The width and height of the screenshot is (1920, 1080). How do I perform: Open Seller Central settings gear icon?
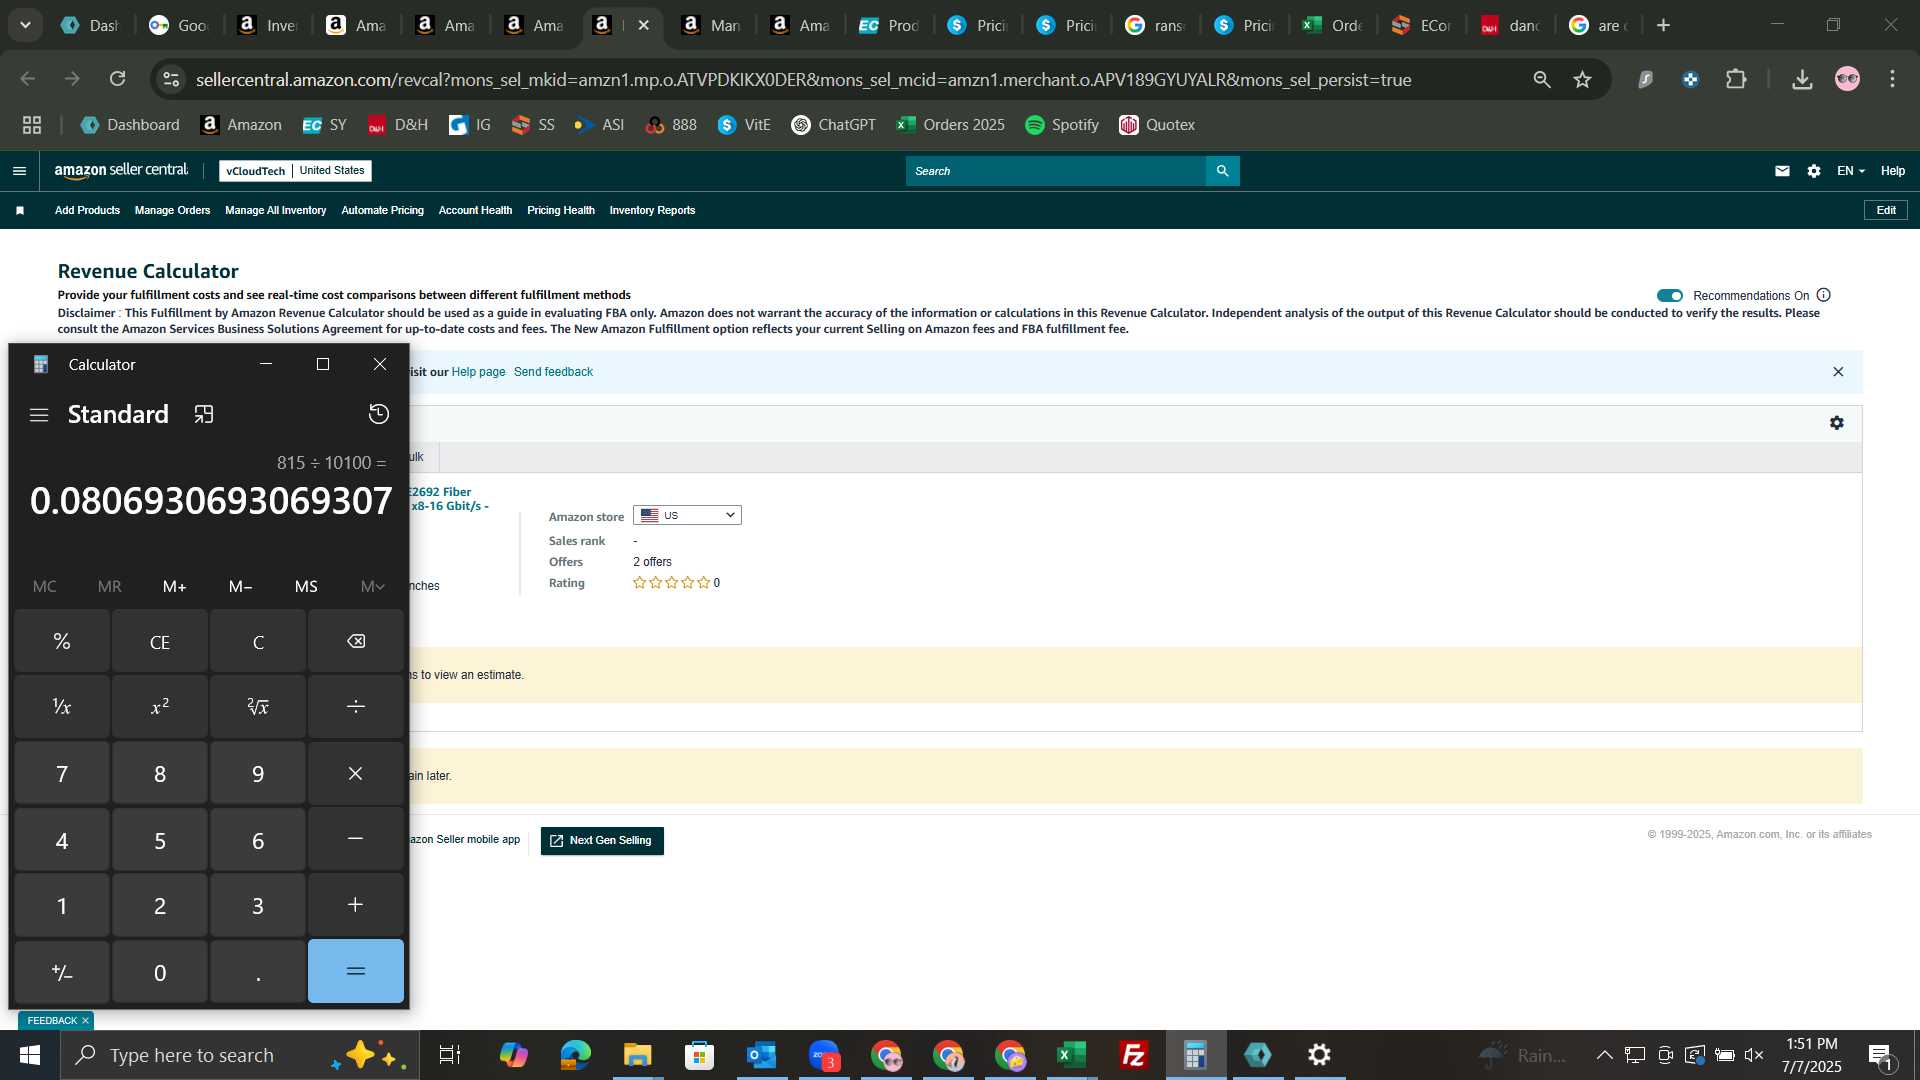pyautogui.click(x=1814, y=171)
